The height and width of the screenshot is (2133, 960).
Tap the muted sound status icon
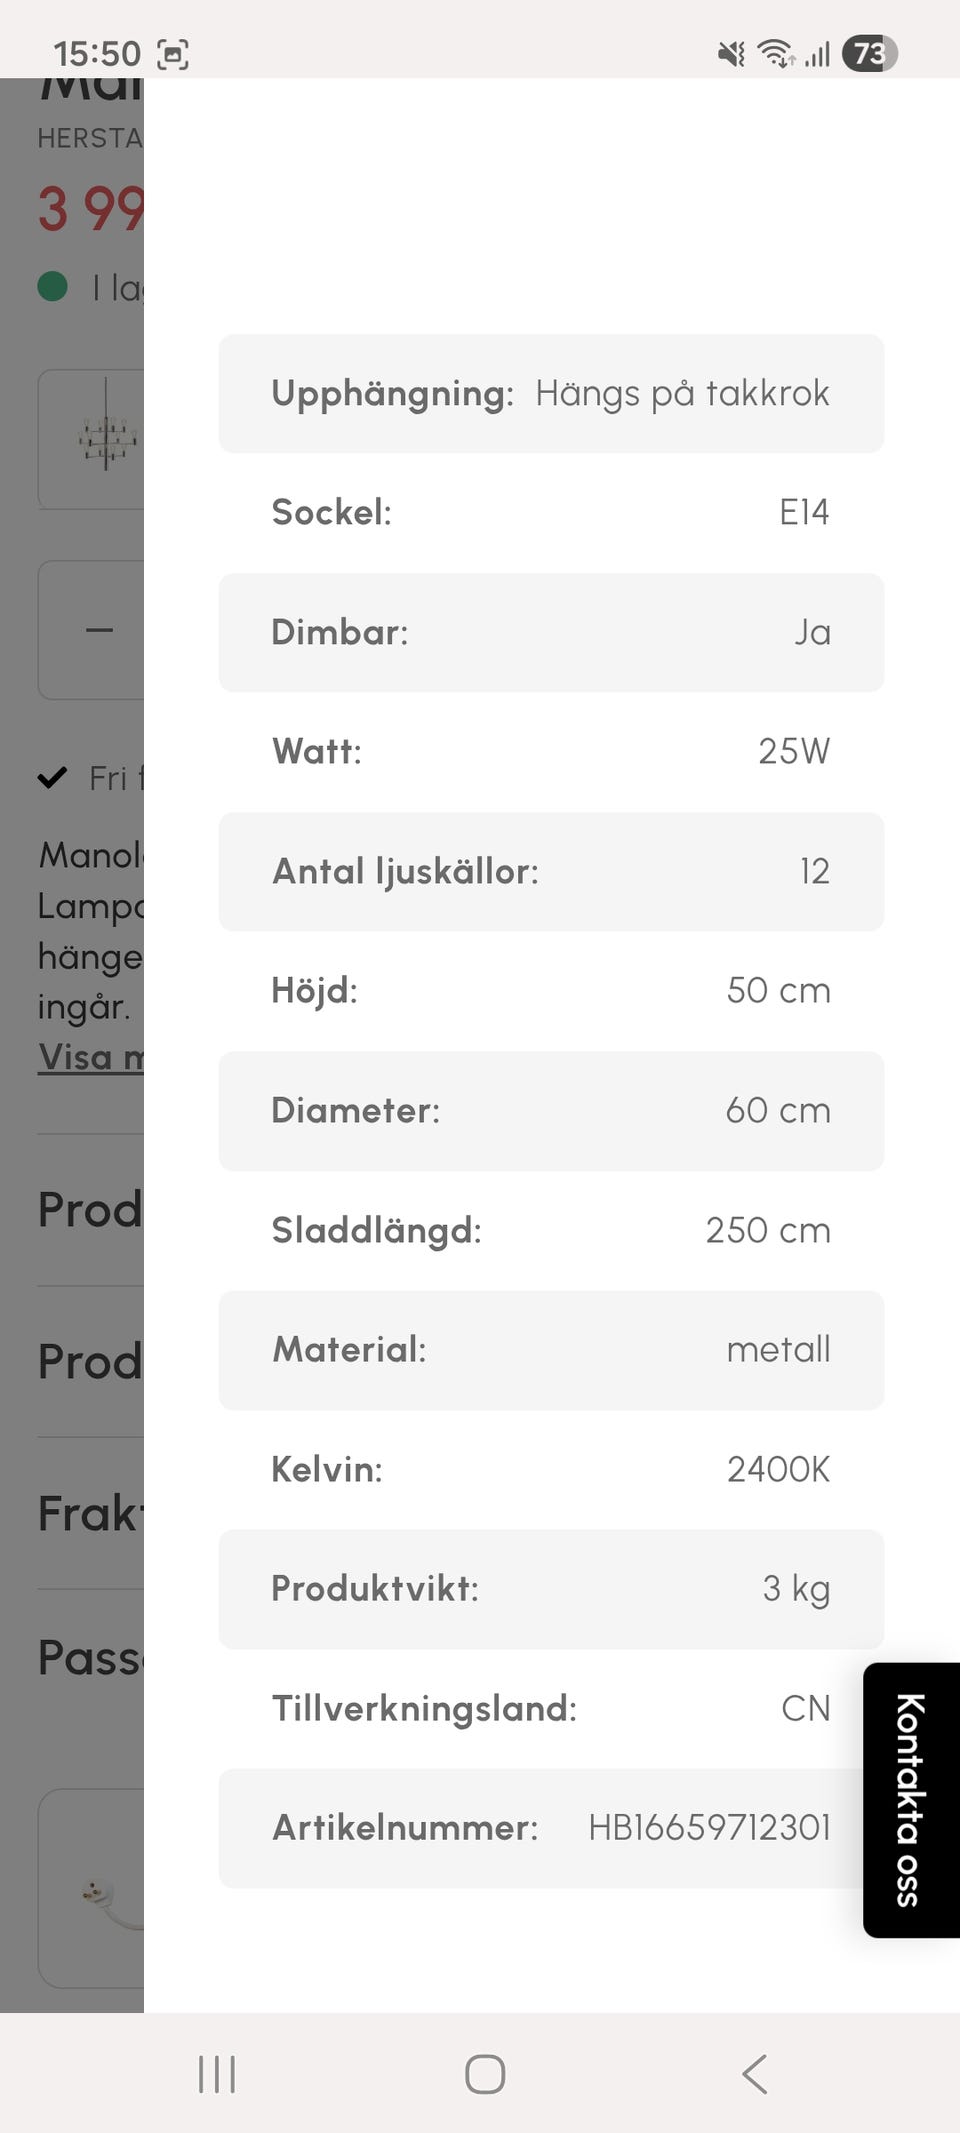tap(731, 54)
